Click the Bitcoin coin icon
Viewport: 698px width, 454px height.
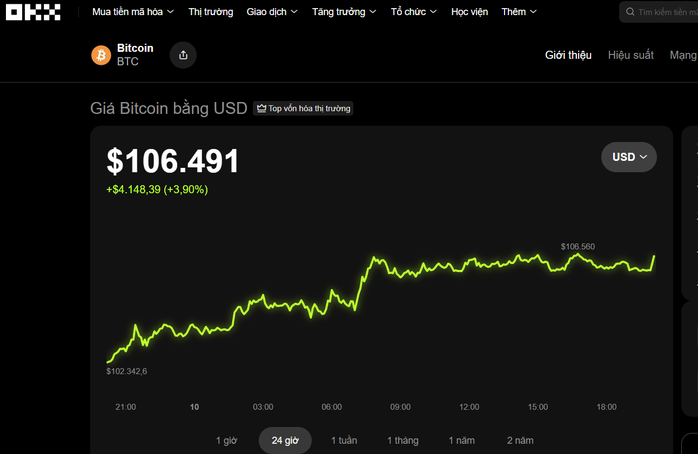pyautogui.click(x=101, y=55)
